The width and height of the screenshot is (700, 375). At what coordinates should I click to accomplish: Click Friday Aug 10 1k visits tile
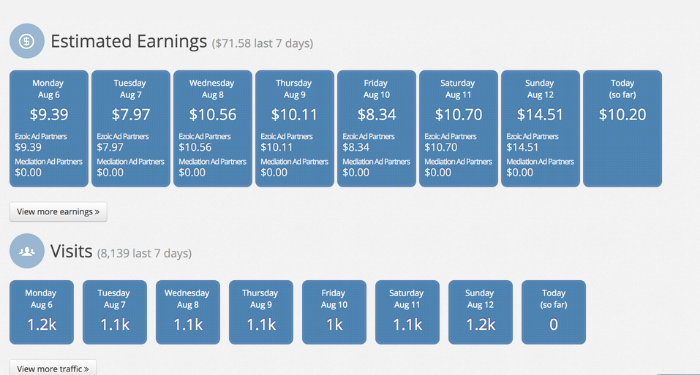pos(334,312)
